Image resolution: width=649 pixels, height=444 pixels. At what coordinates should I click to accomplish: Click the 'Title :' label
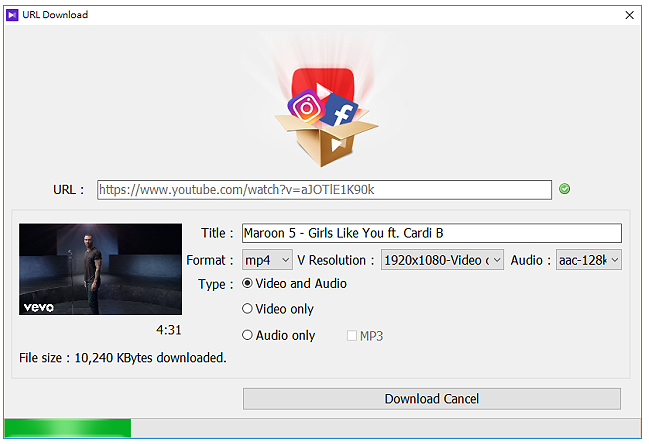tap(219, 234)
